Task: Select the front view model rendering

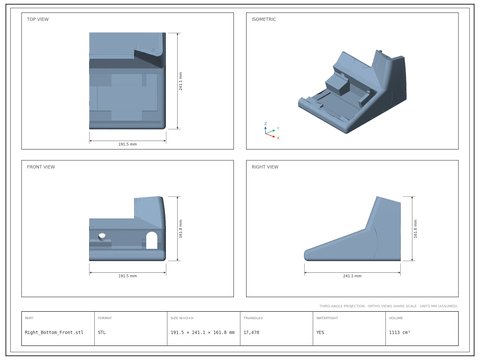Action: point(127,229)
